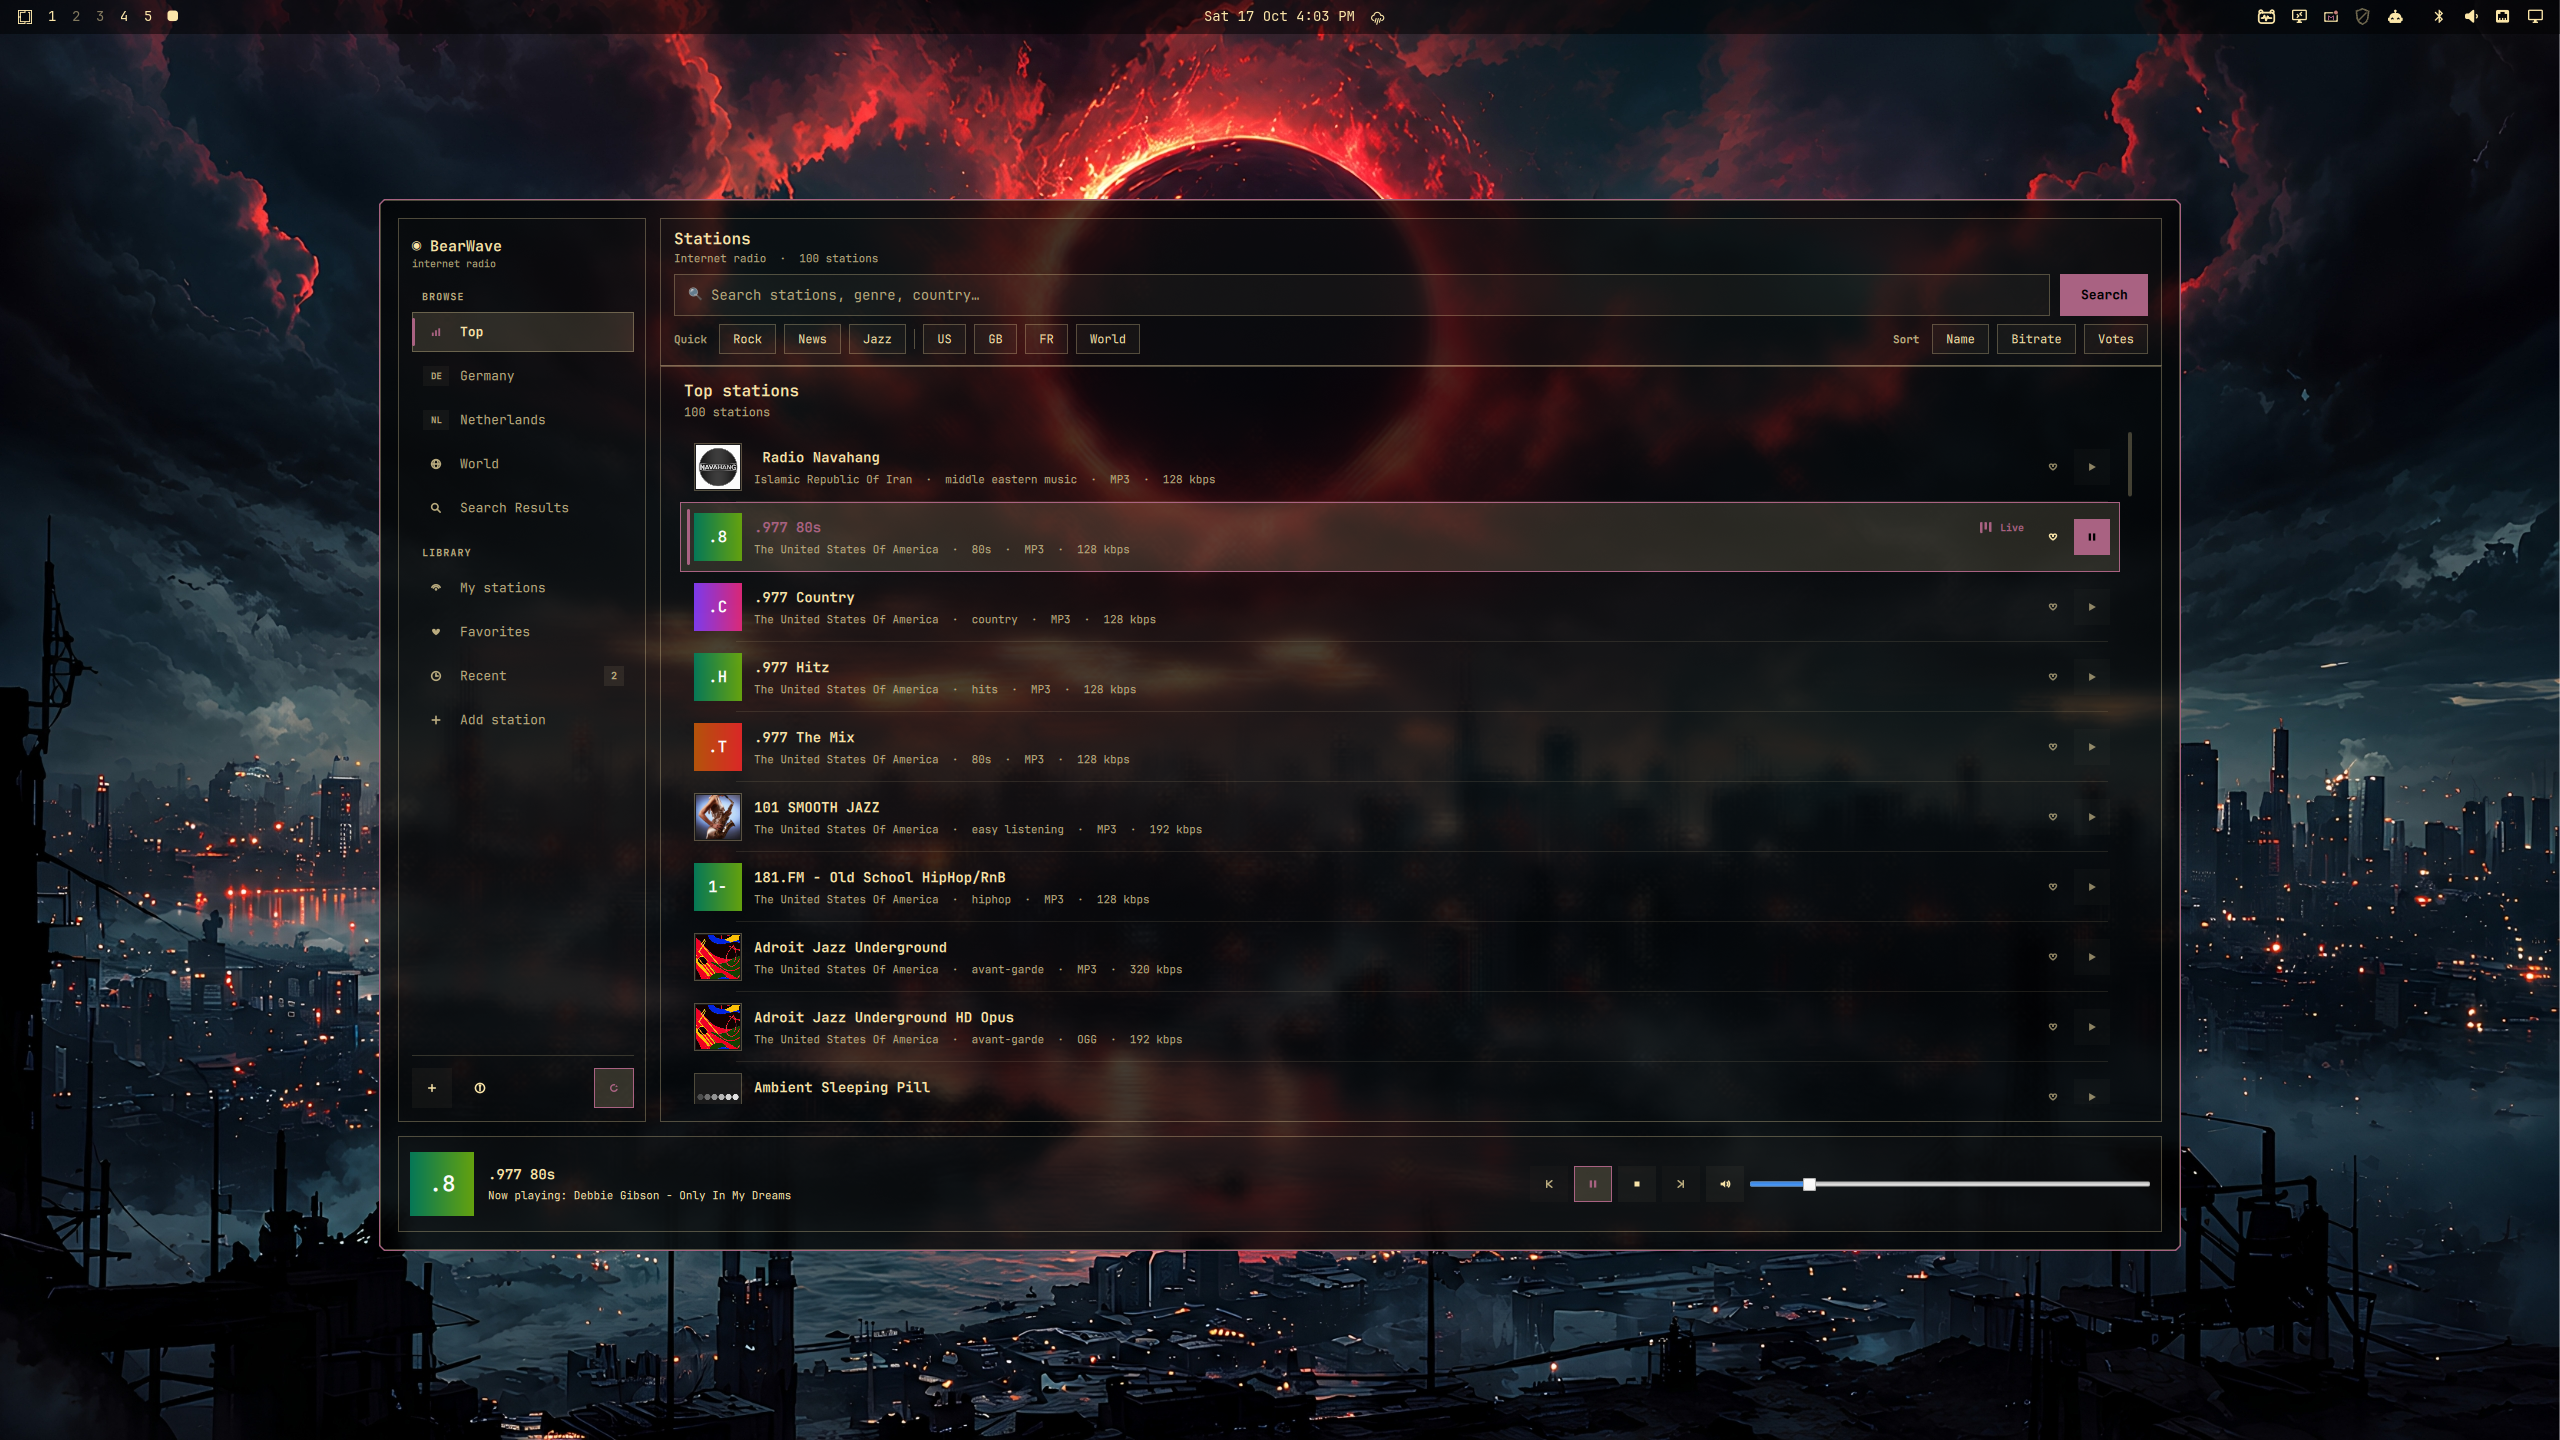Favorite Adroit Jazz Underground with heart
The width and height of the screenshot is (2560, 1440).
tap(2053, 957)
